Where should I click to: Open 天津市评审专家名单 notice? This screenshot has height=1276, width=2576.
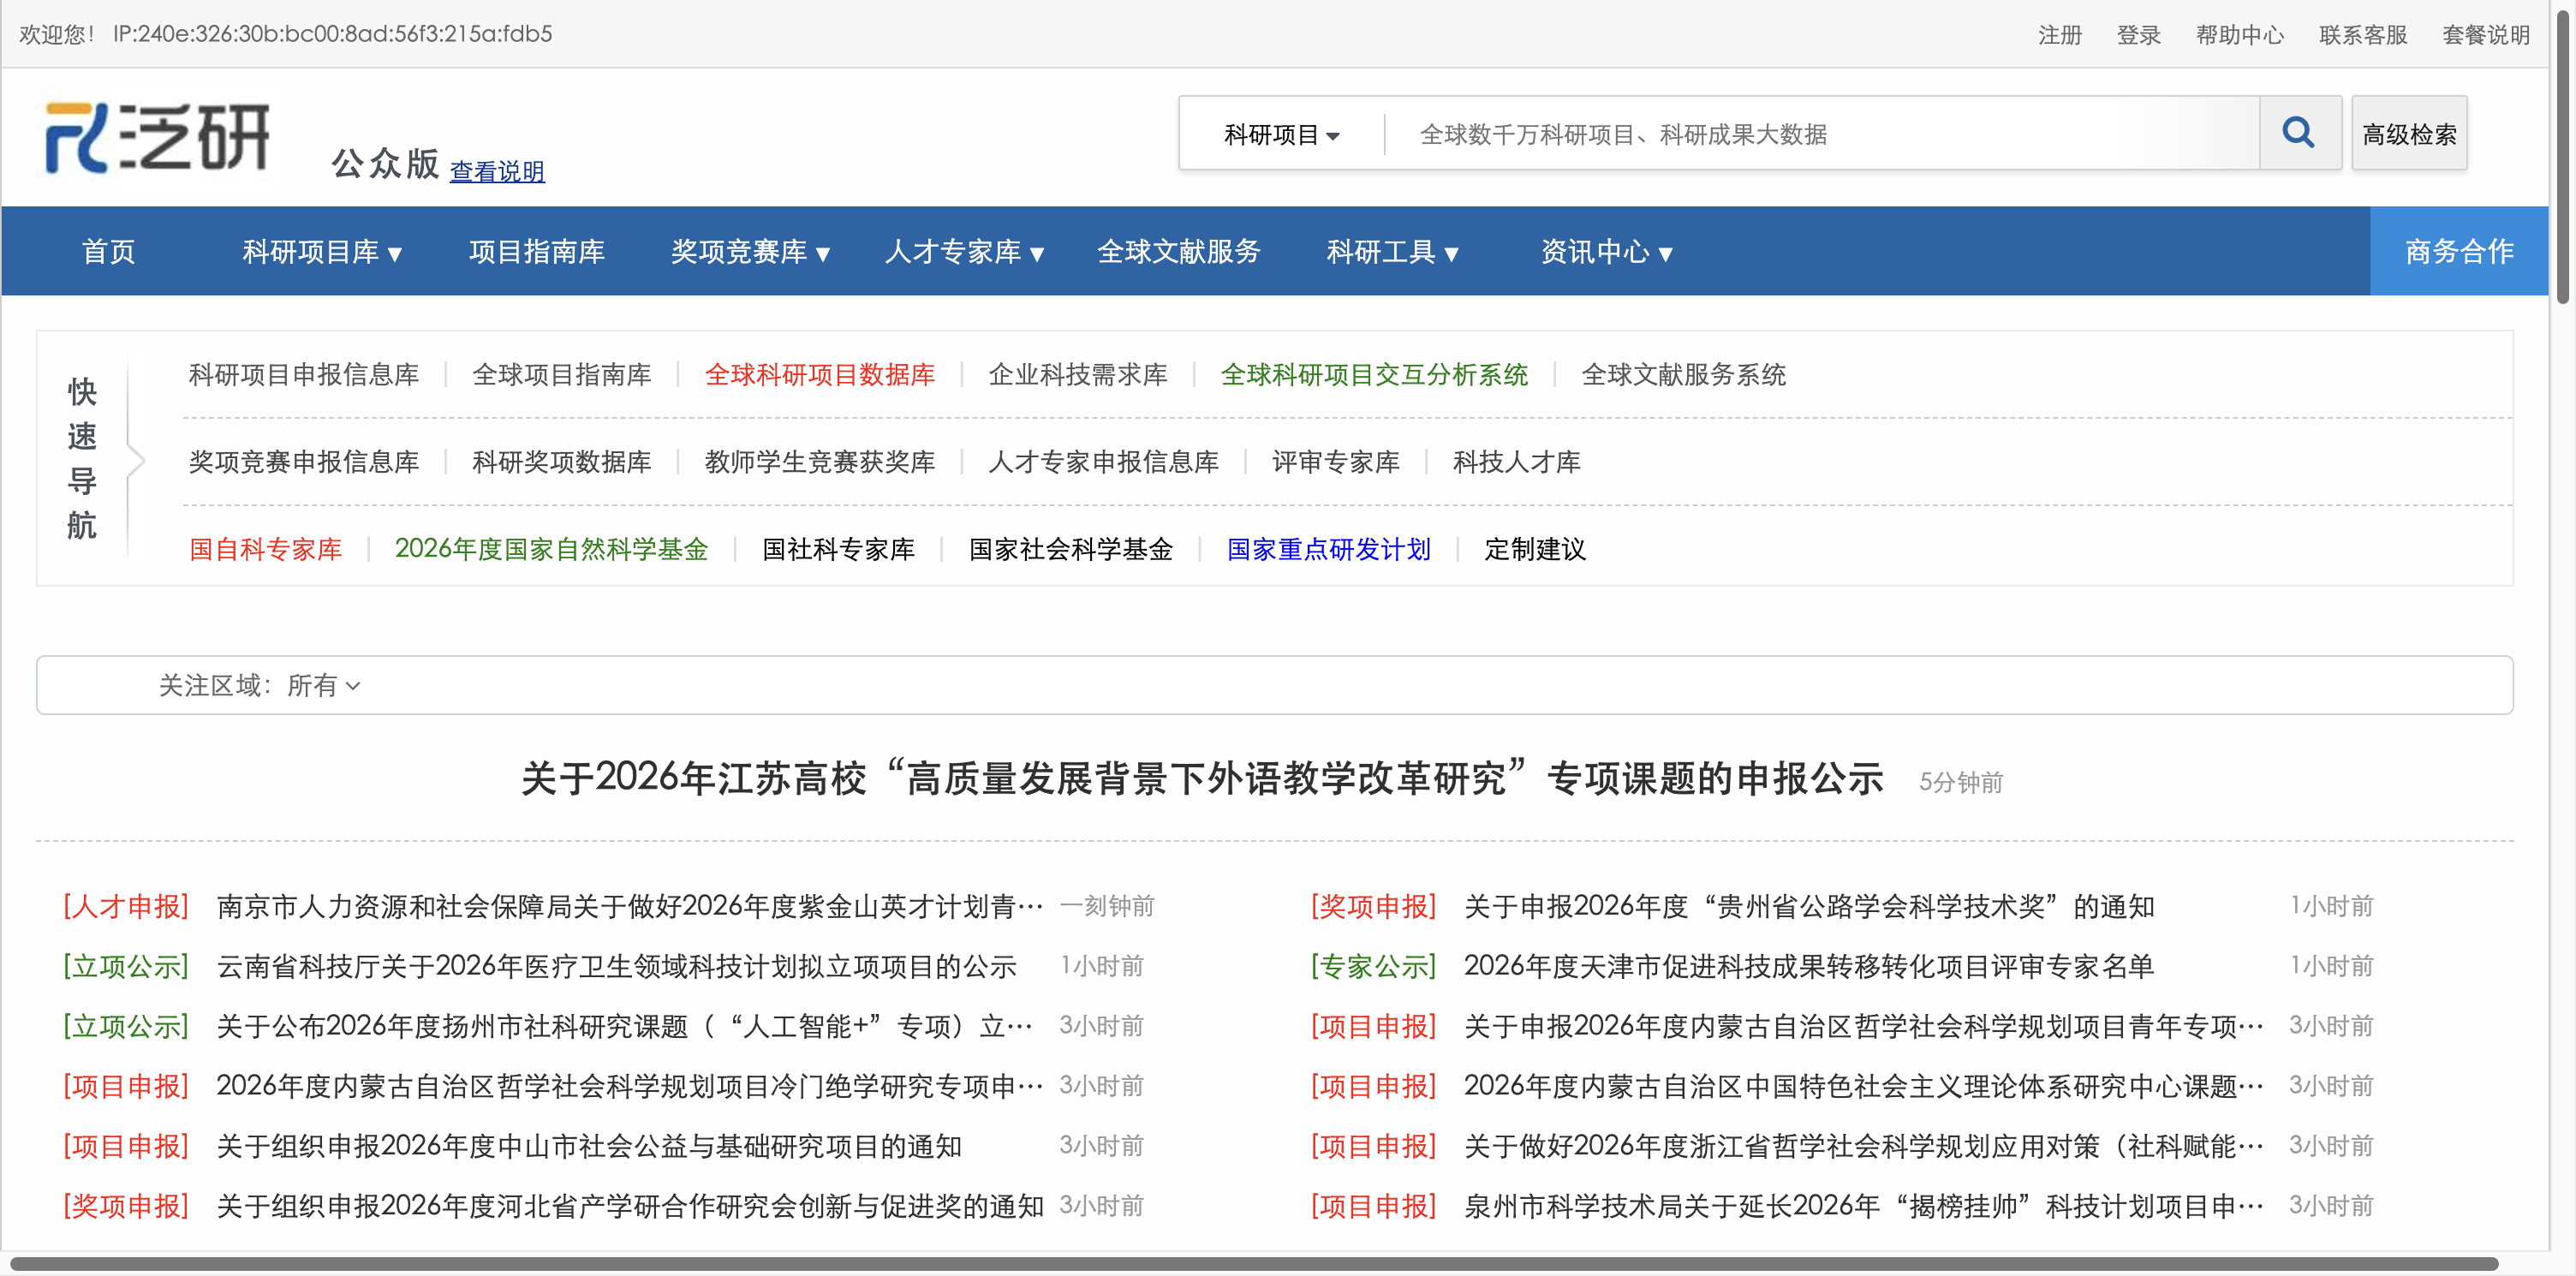point(1809,966)
